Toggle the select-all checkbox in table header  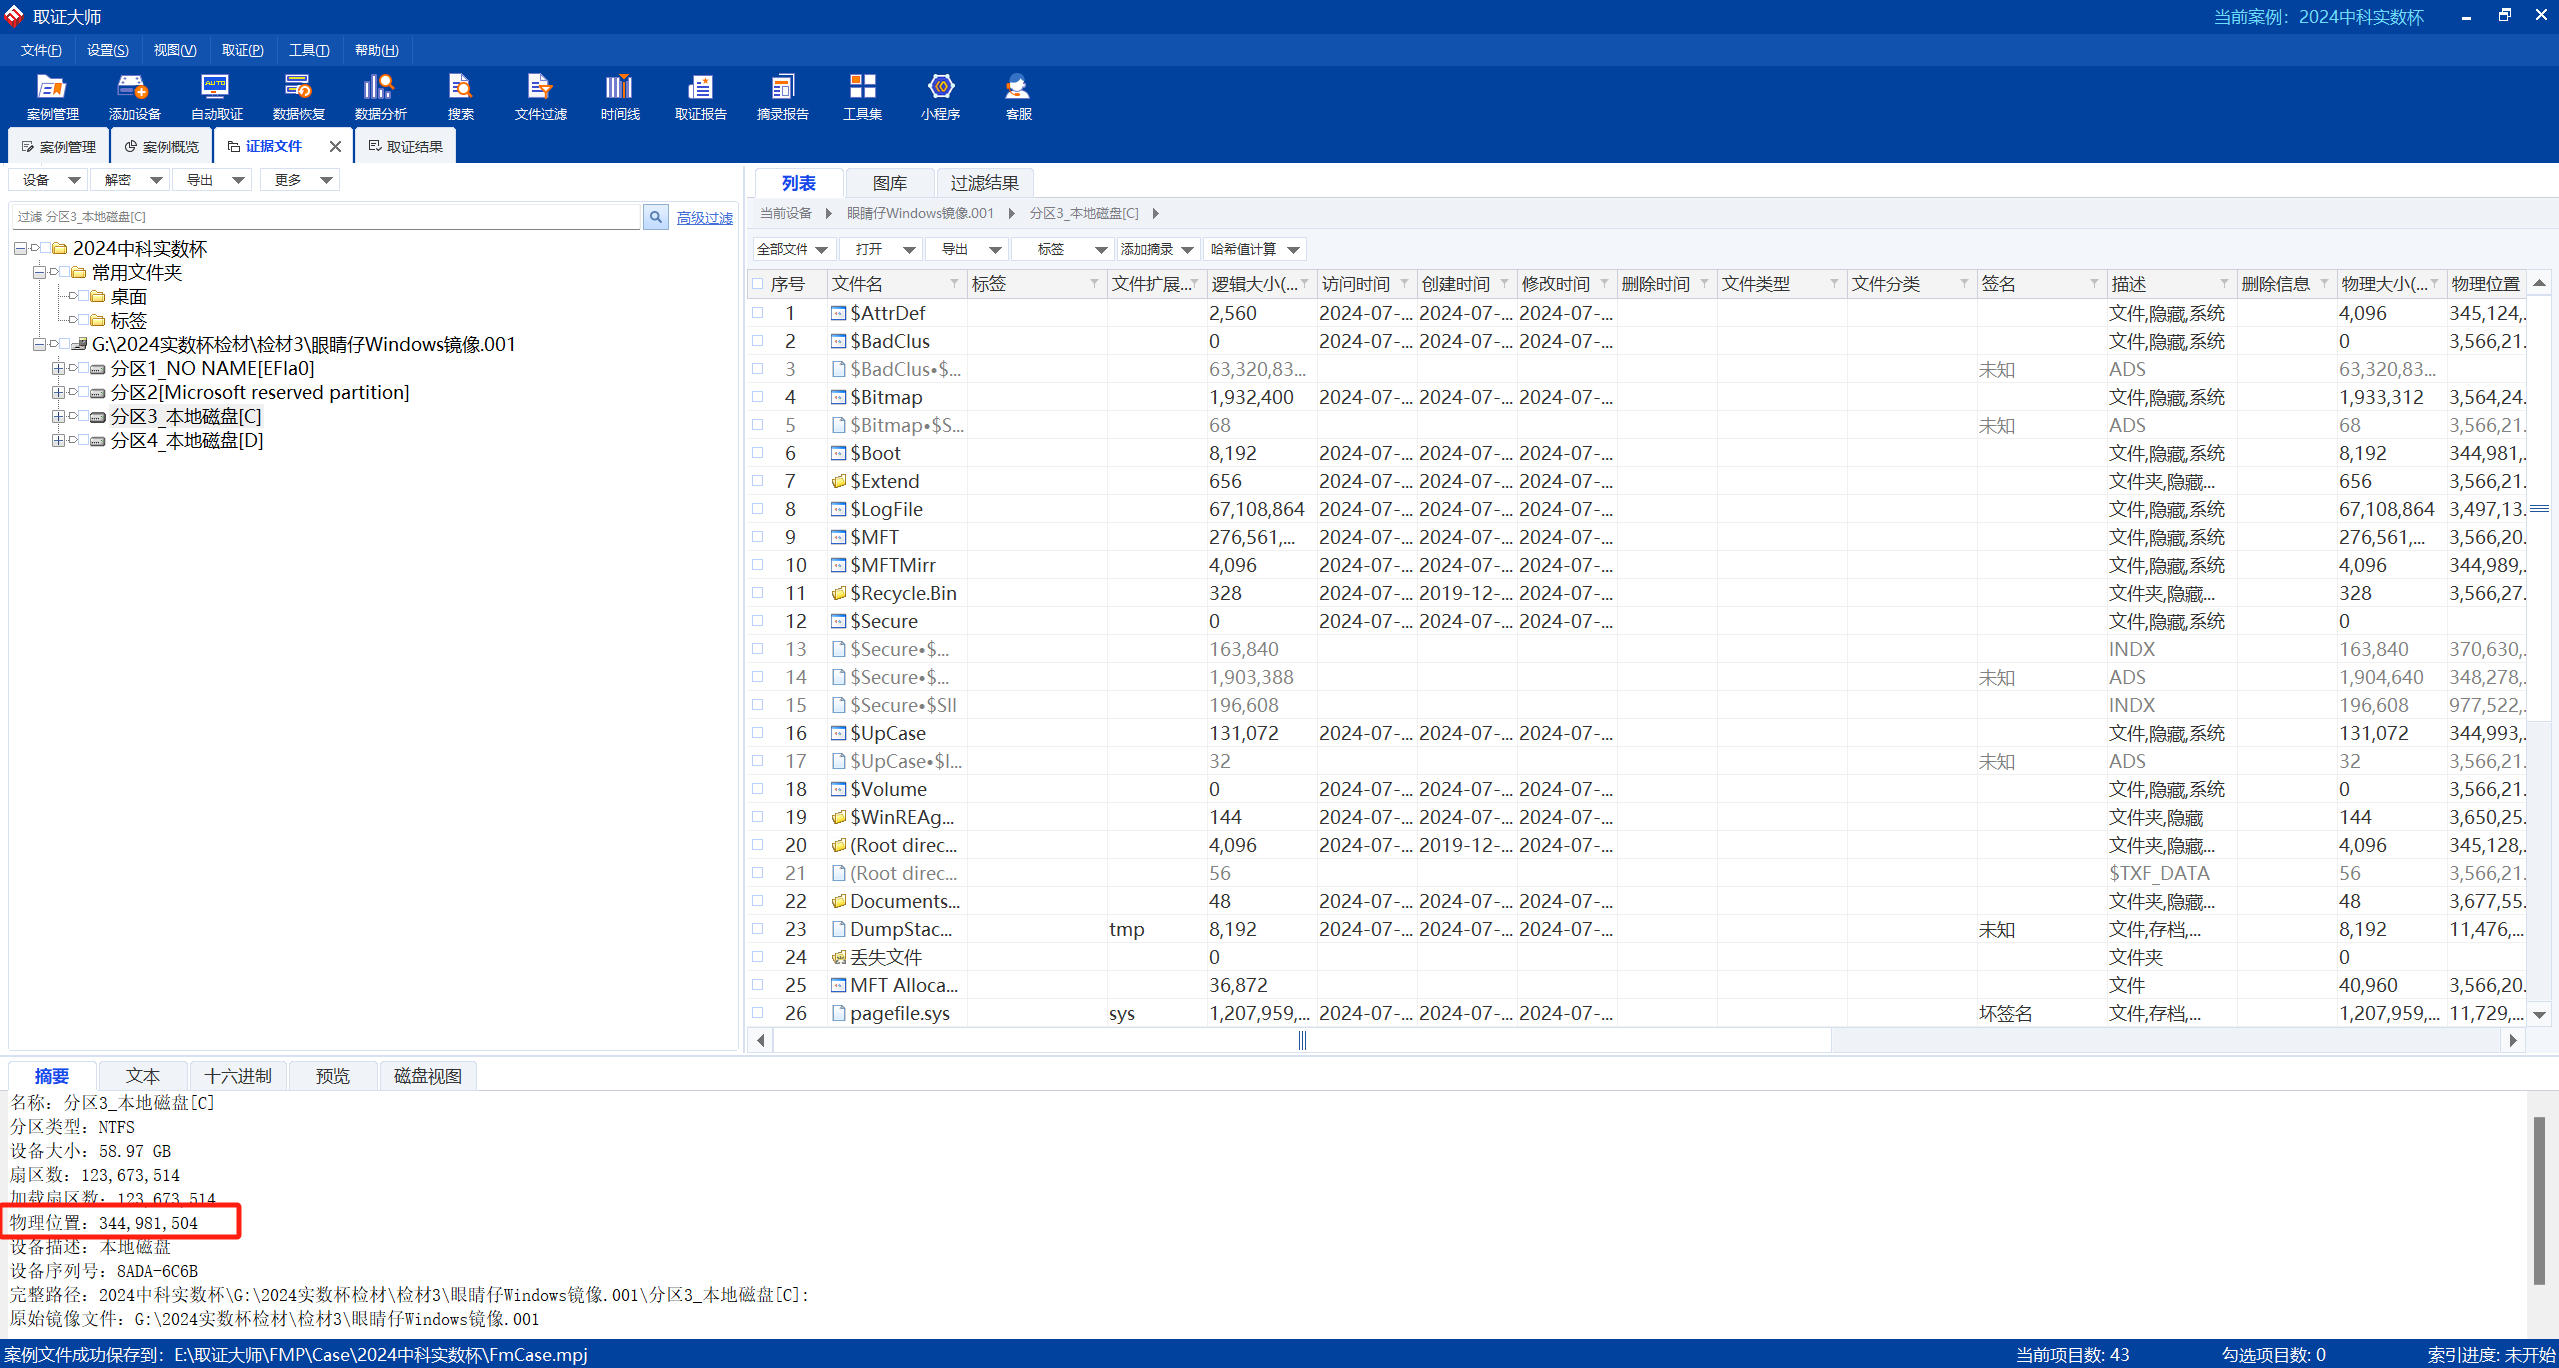pyautogui.click(x=758, y=284)
